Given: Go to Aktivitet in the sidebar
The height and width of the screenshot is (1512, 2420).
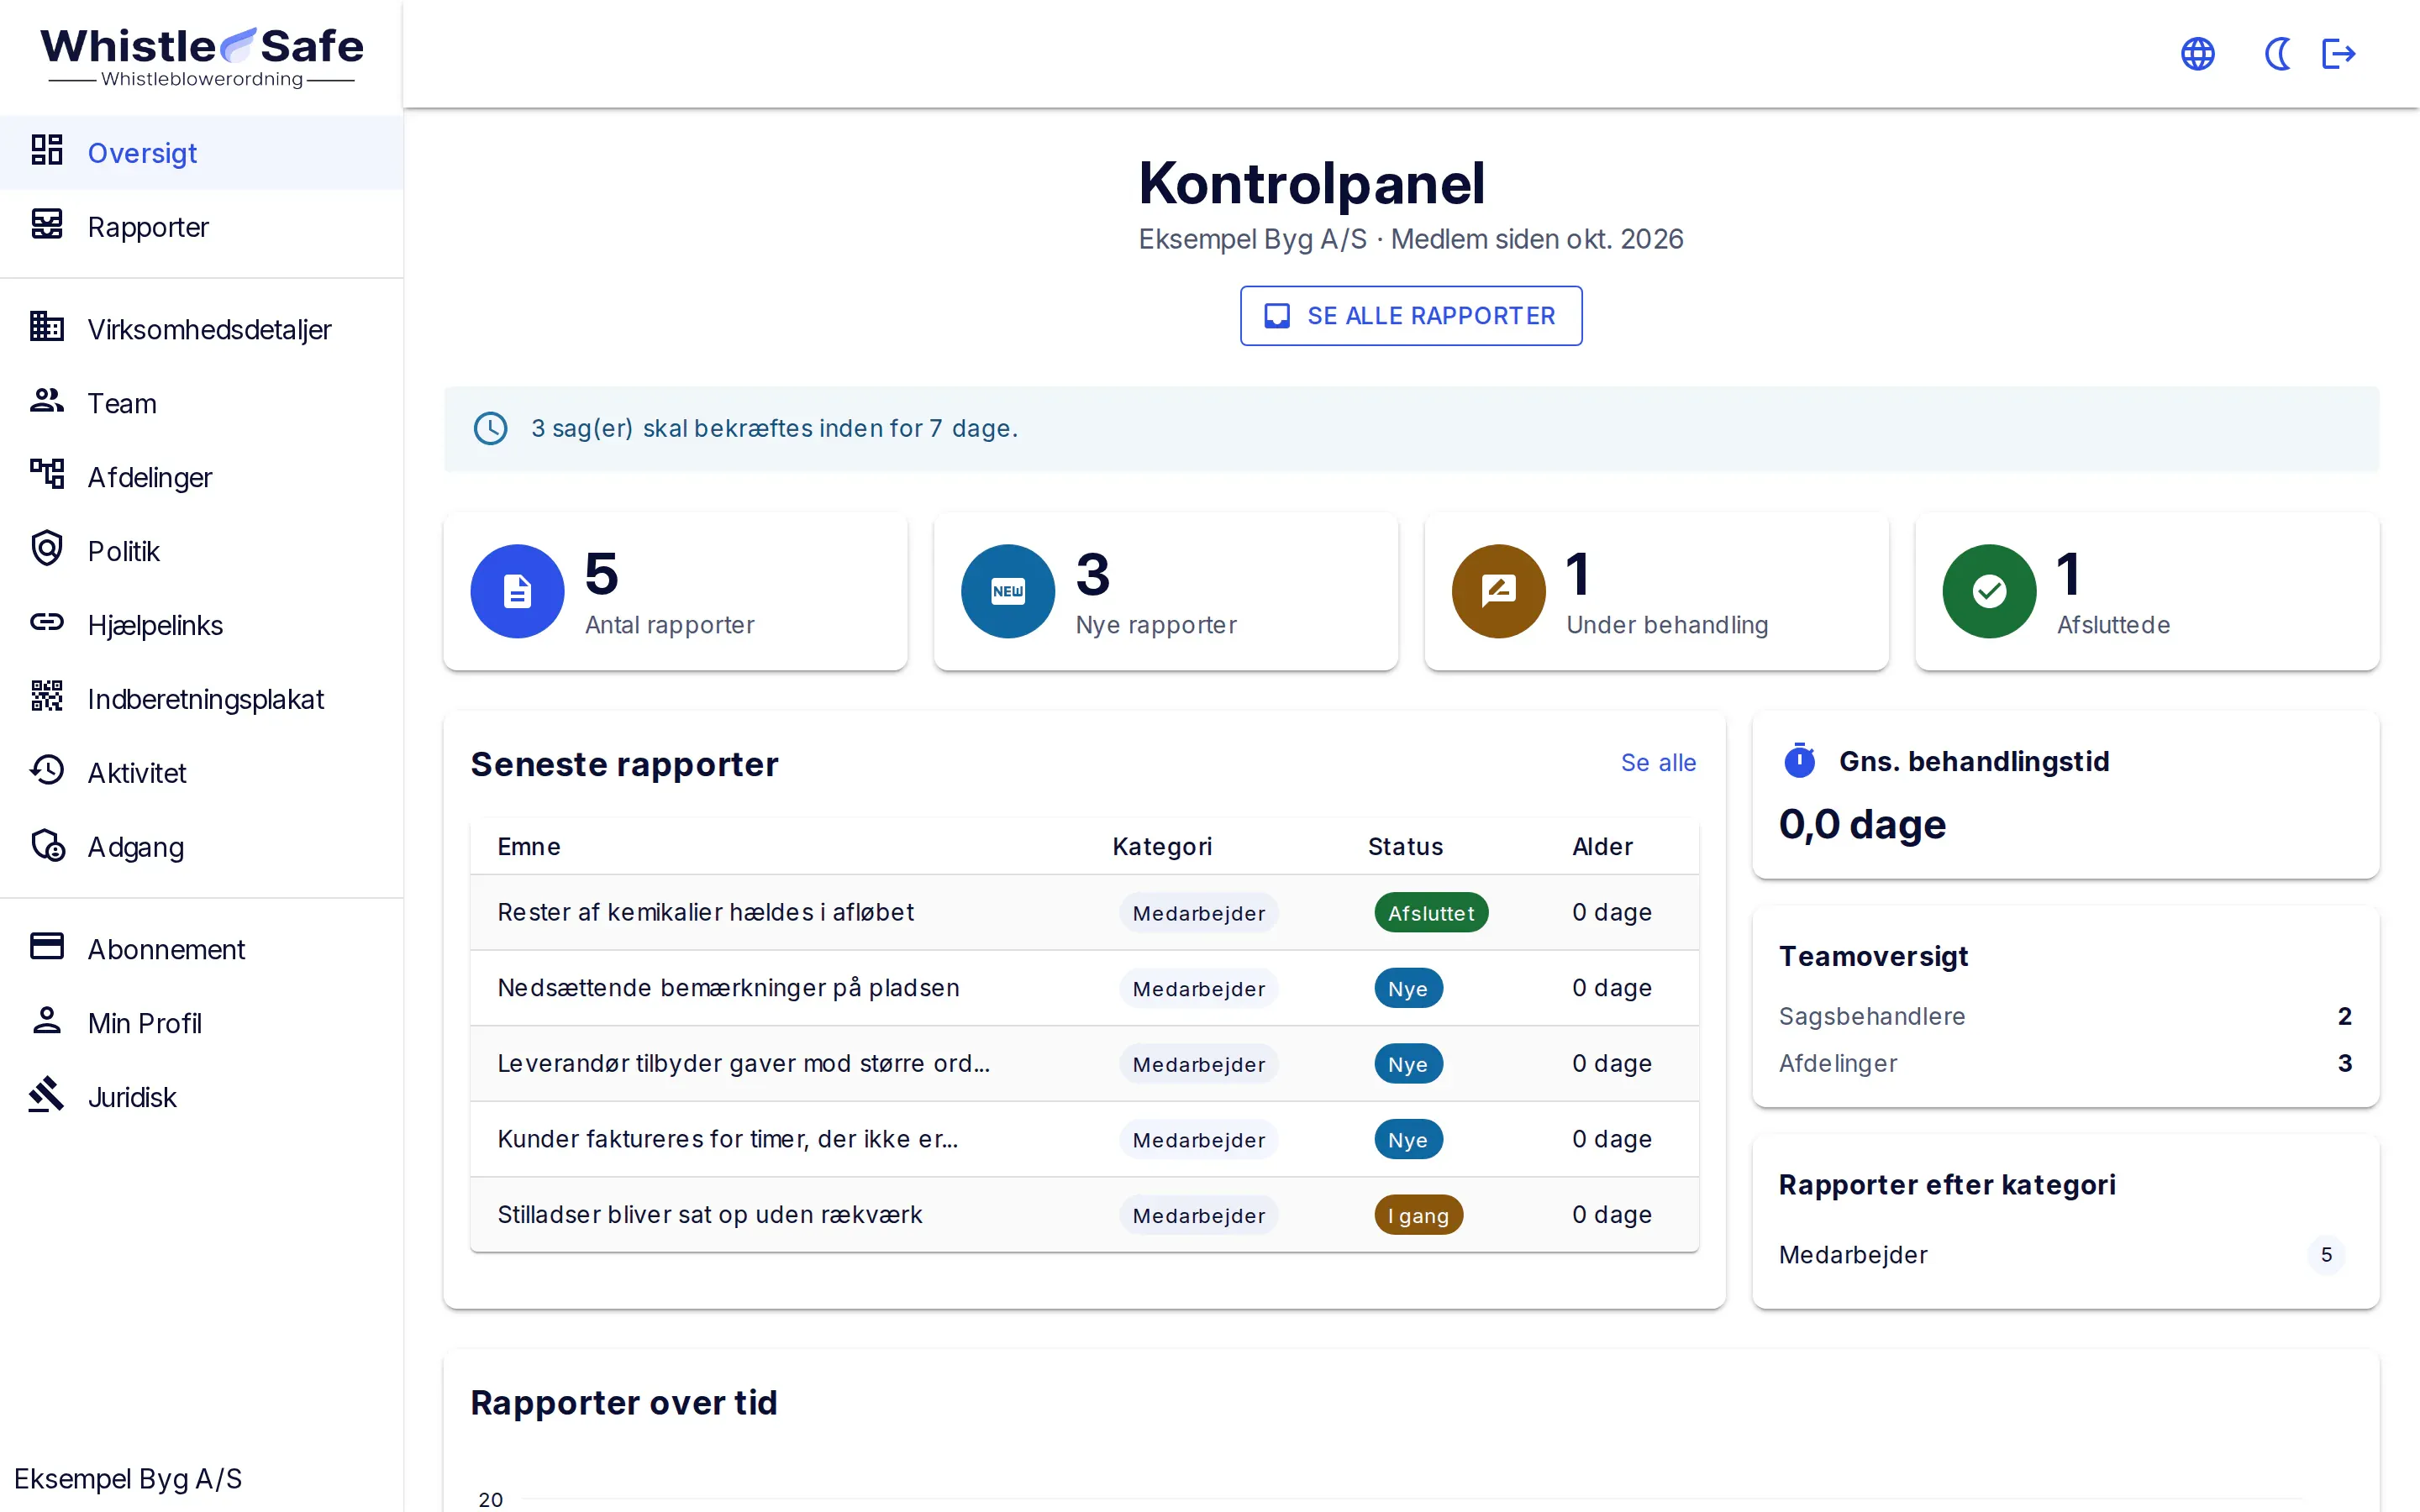Looking at the screenshot, I should (202, 773).
